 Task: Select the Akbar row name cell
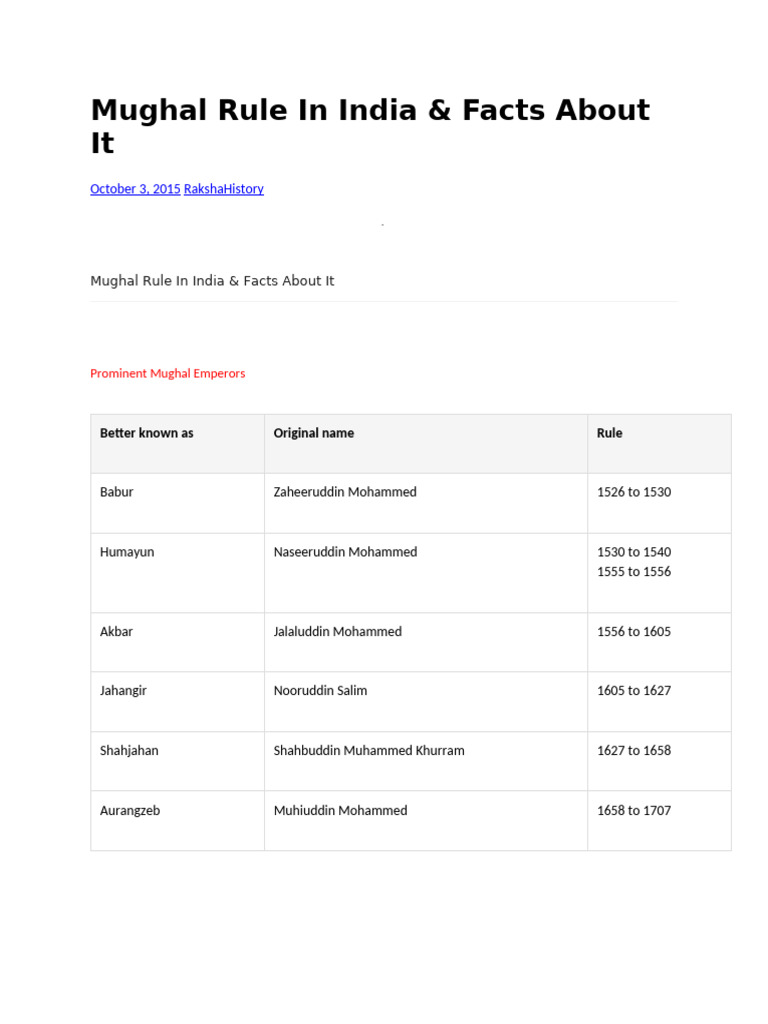tap(178, 642)
